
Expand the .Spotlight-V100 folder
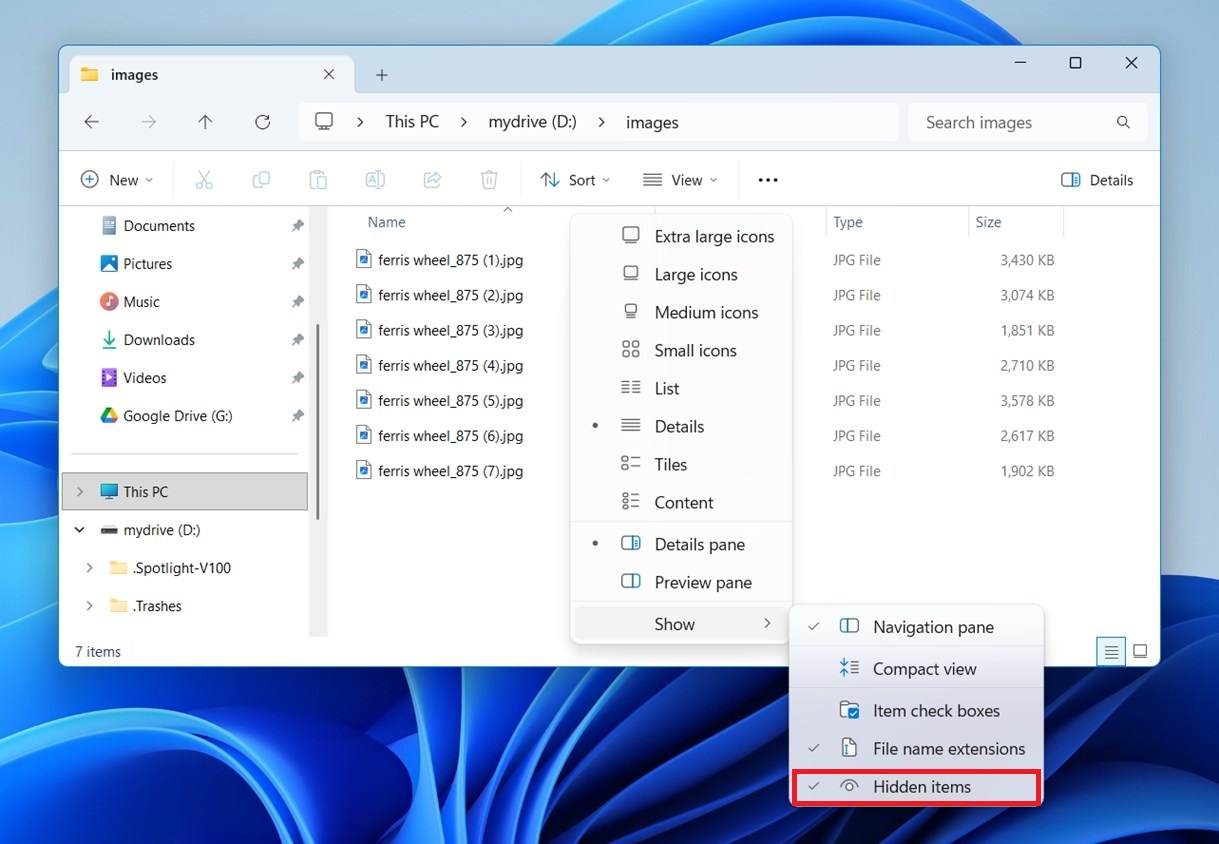click(x=89, y=568)
